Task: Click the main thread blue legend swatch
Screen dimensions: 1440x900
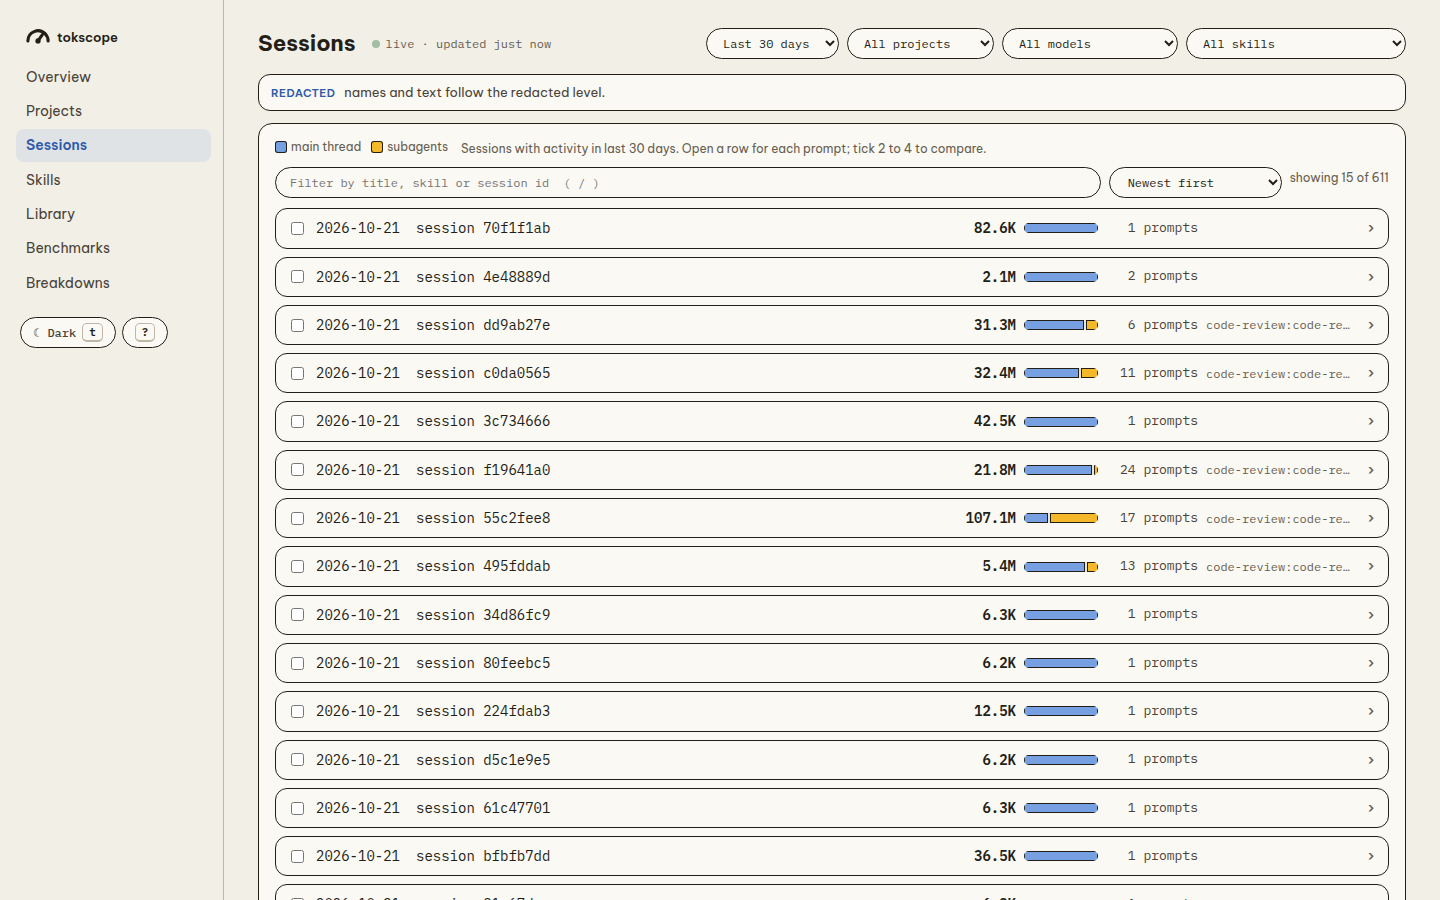Action: [281, 147]
